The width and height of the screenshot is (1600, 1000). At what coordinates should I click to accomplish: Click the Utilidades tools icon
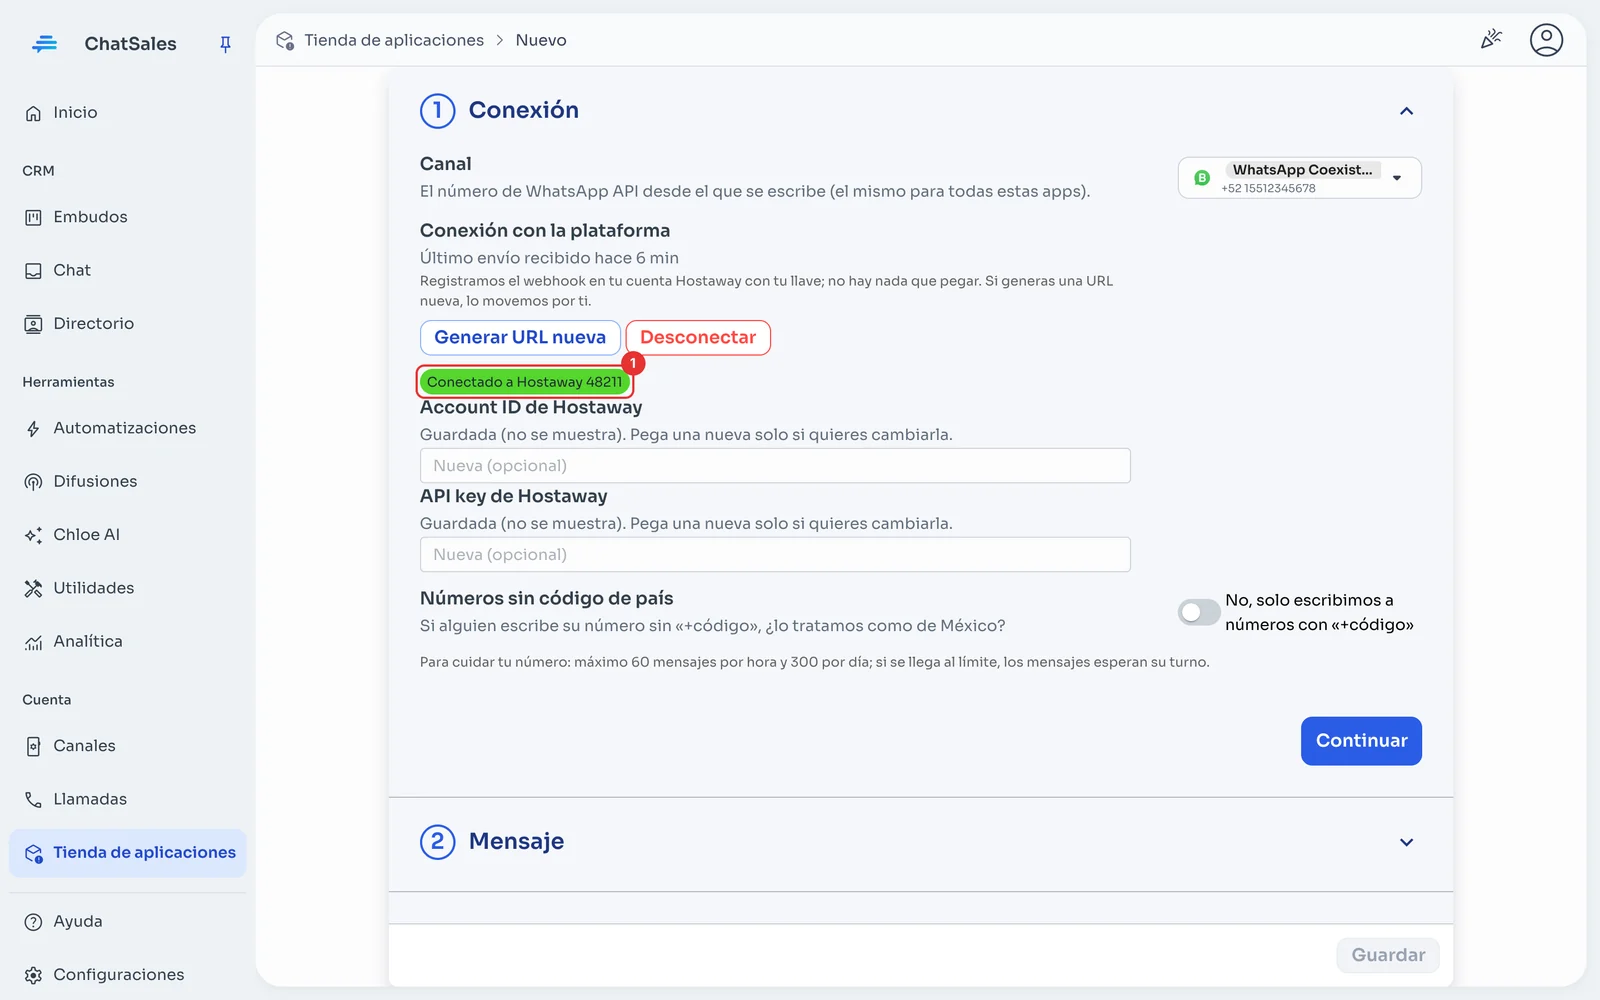coord(33,588)
